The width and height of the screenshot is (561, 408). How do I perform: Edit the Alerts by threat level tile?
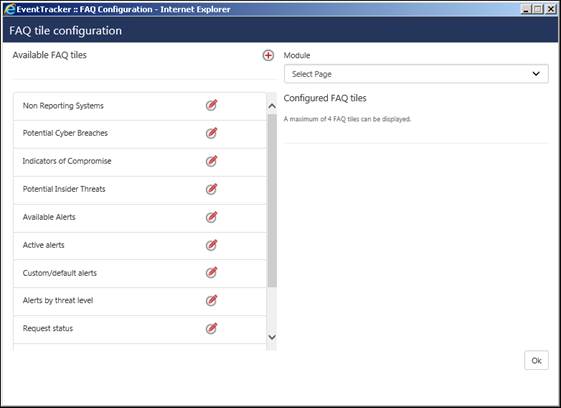pos(211,300)
